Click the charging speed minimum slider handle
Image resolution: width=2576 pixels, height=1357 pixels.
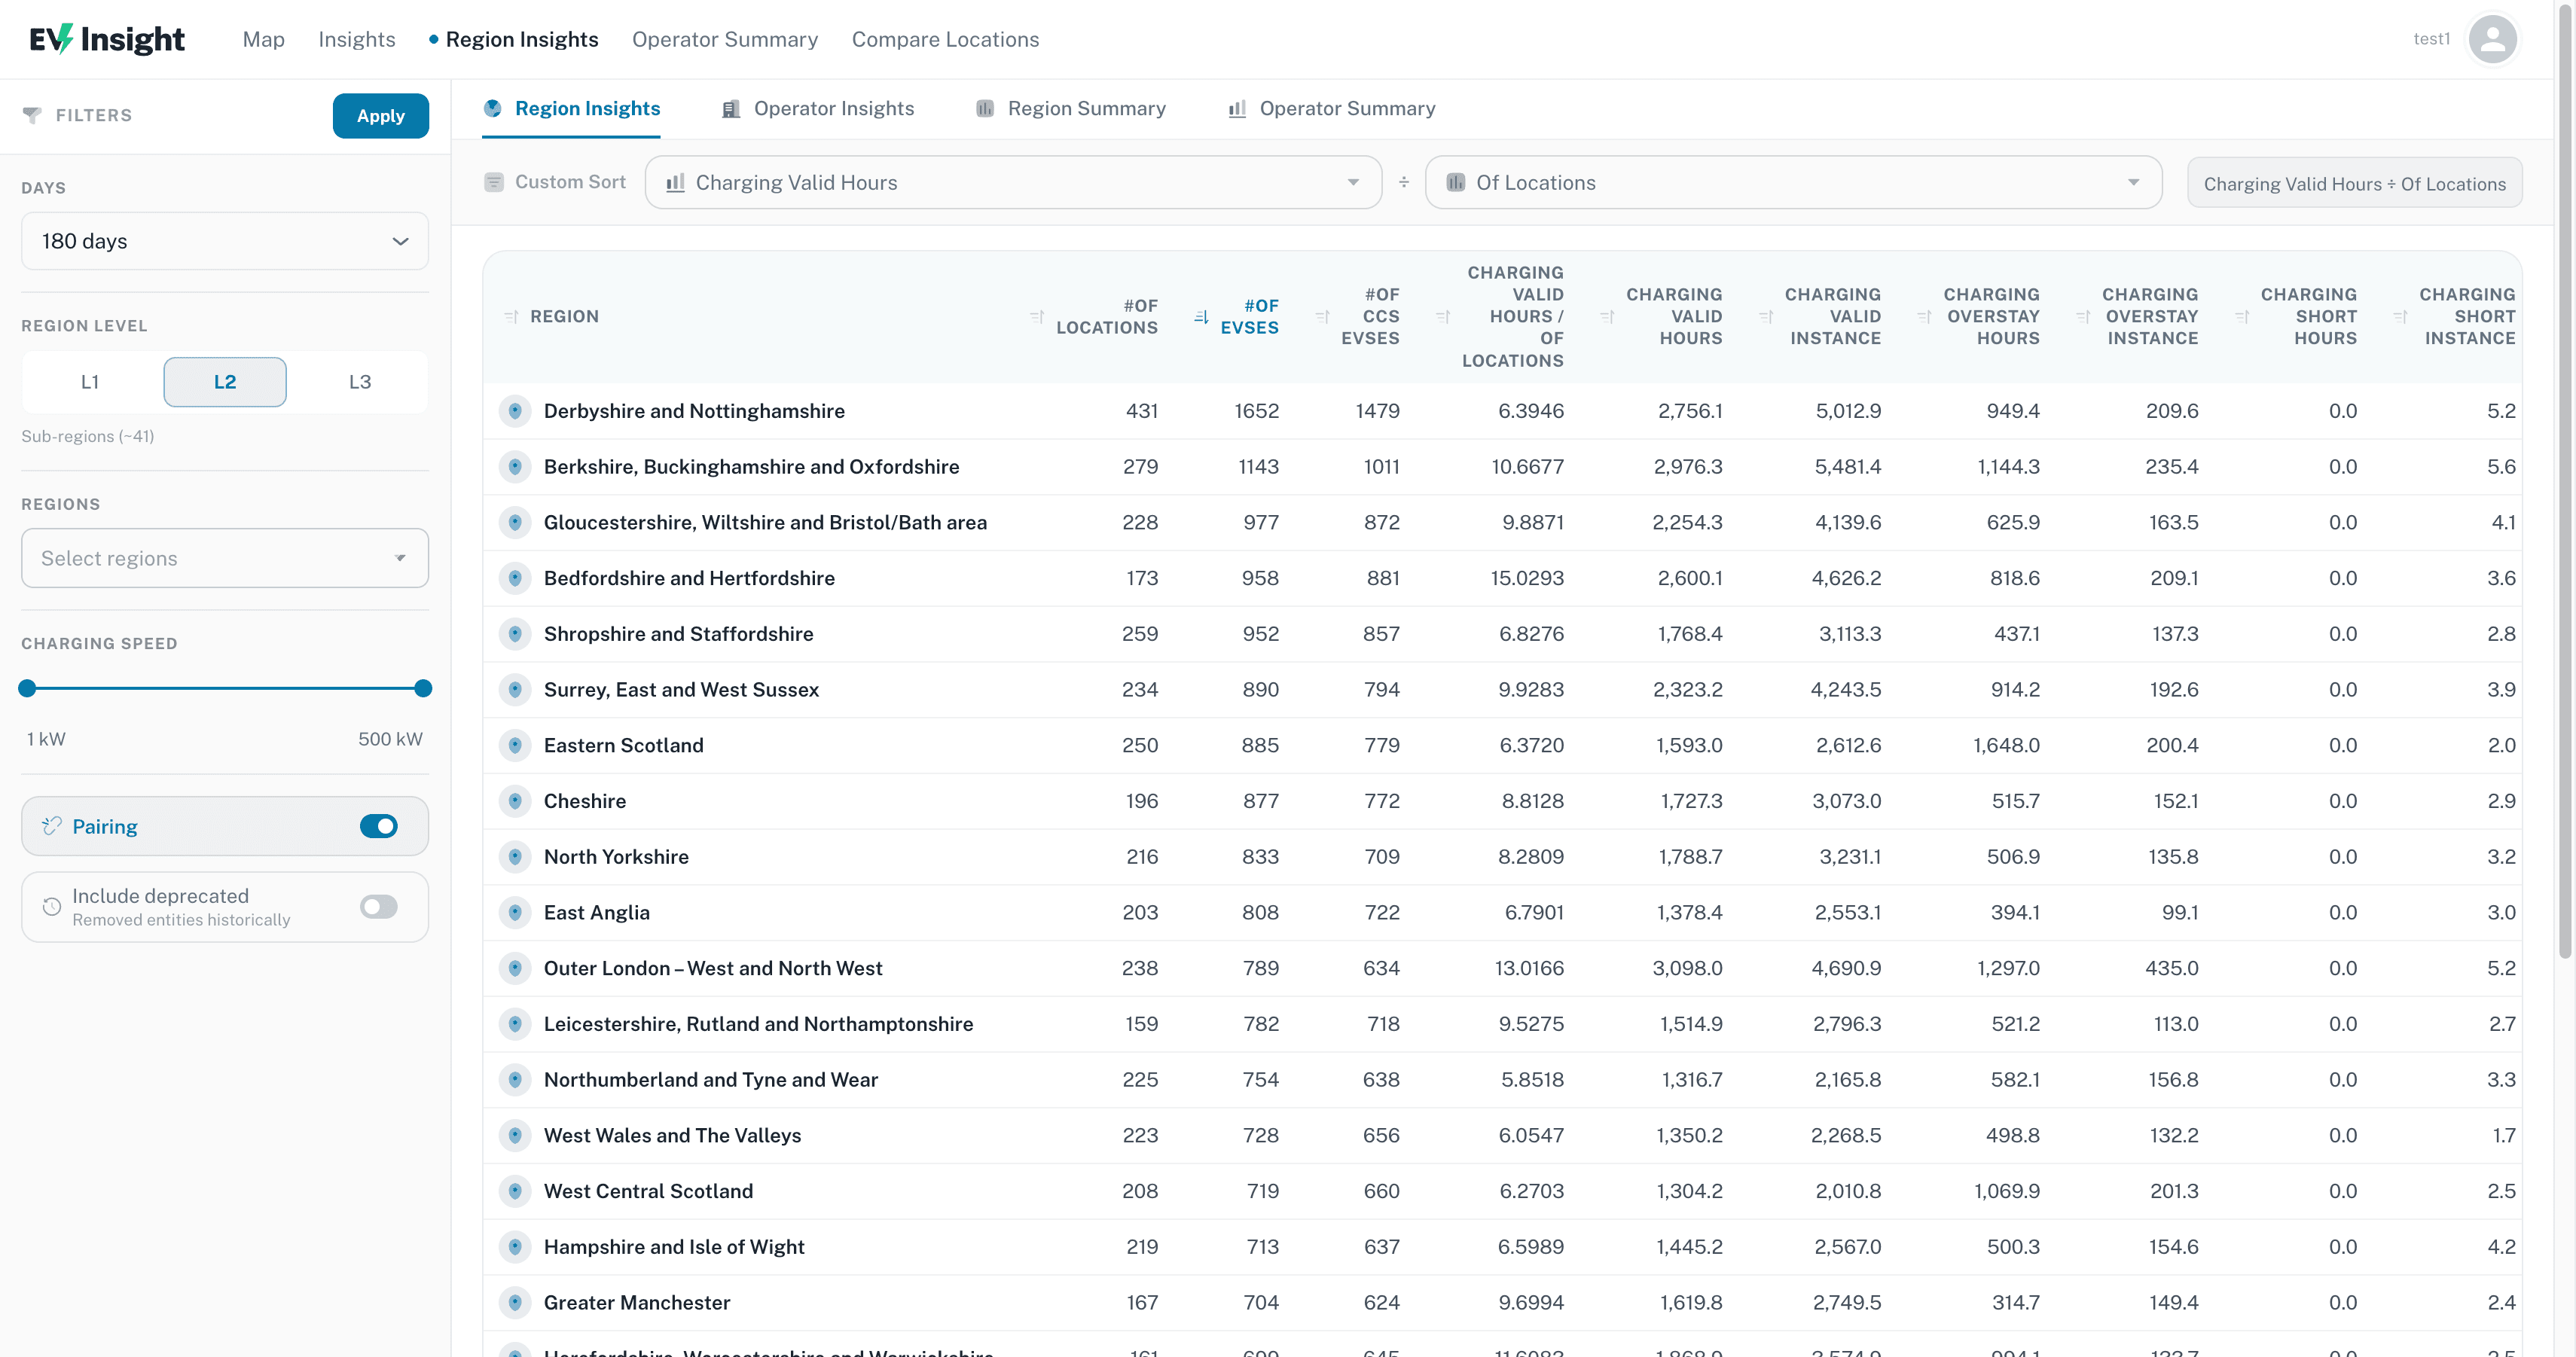pos(27,688)
